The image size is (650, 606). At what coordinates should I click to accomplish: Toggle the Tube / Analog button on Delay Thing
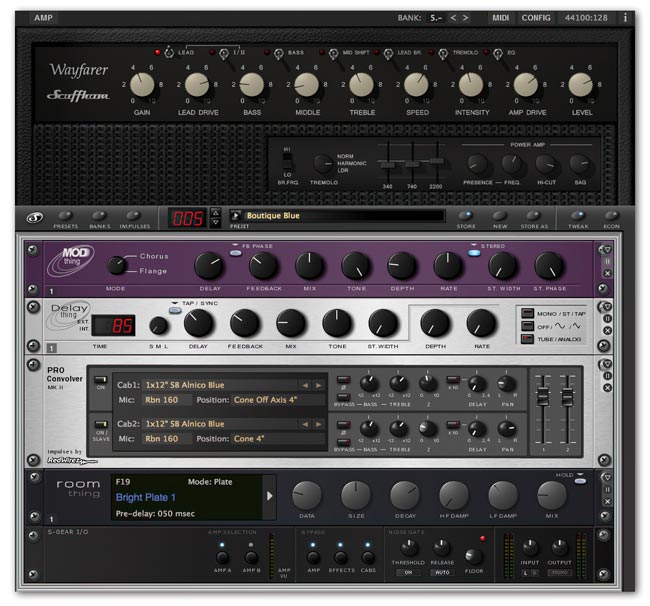coord(527,339)
